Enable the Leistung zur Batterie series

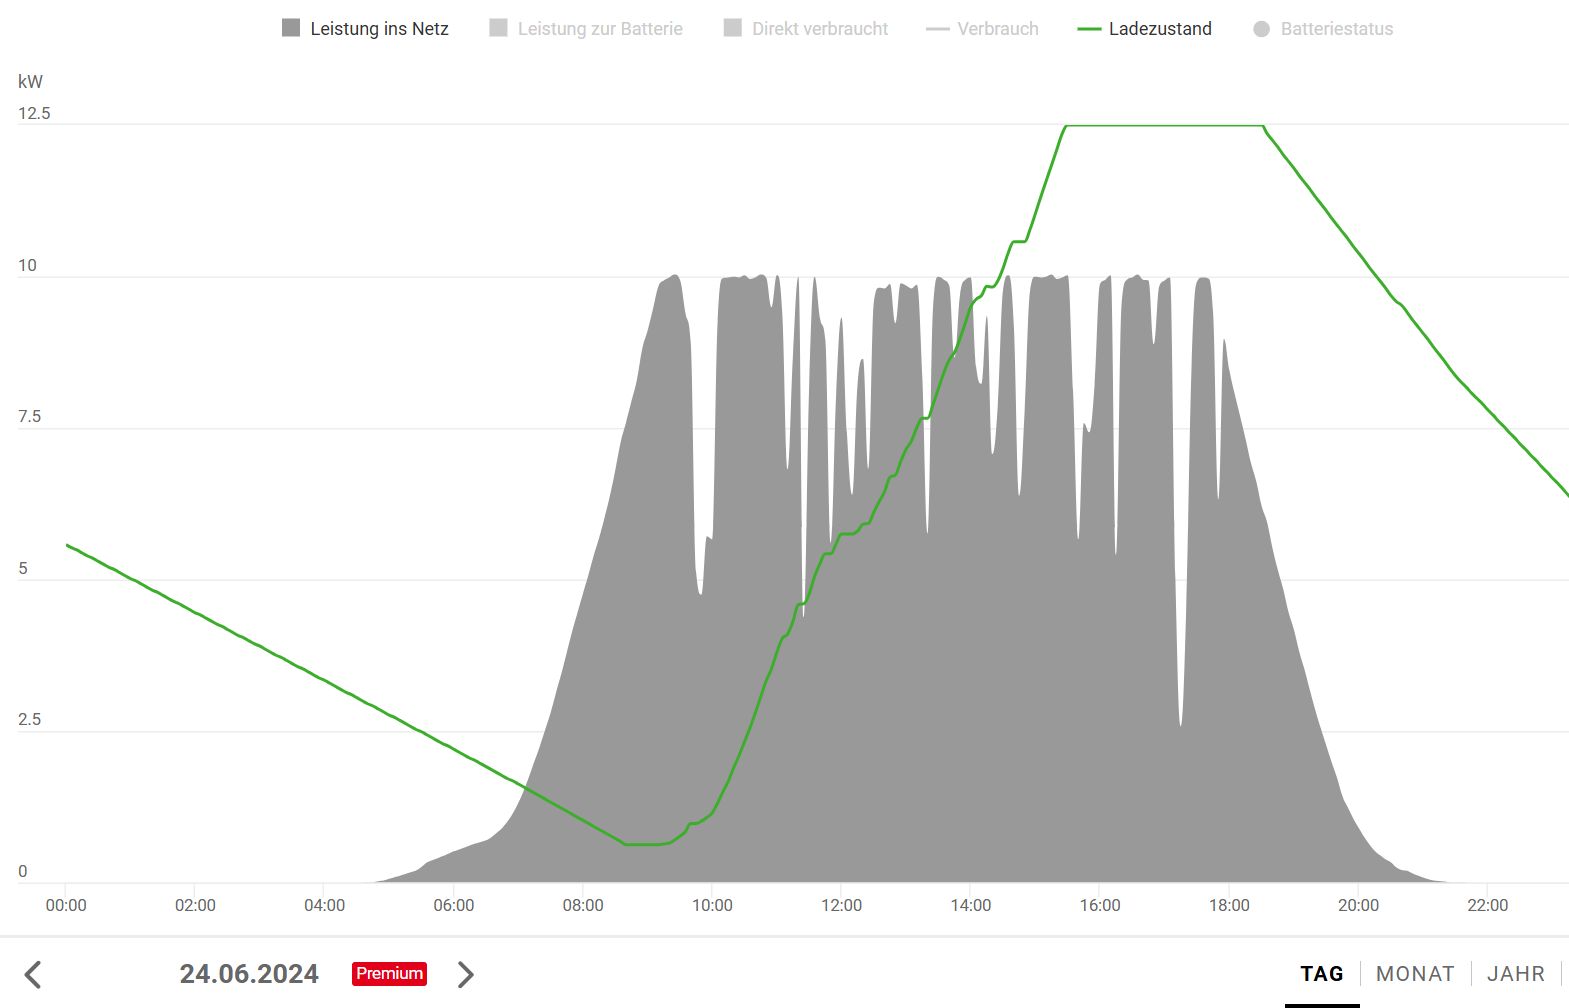tap(586, 29)
